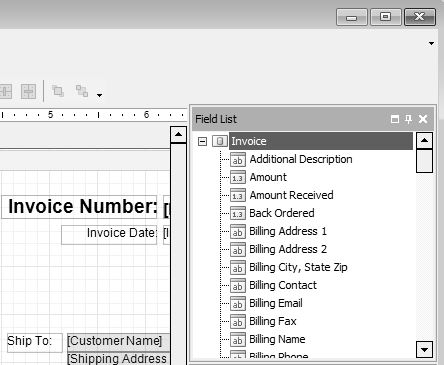
Task: Click the Bring to Front toolbar icon
Action: [x=58, y=91]
